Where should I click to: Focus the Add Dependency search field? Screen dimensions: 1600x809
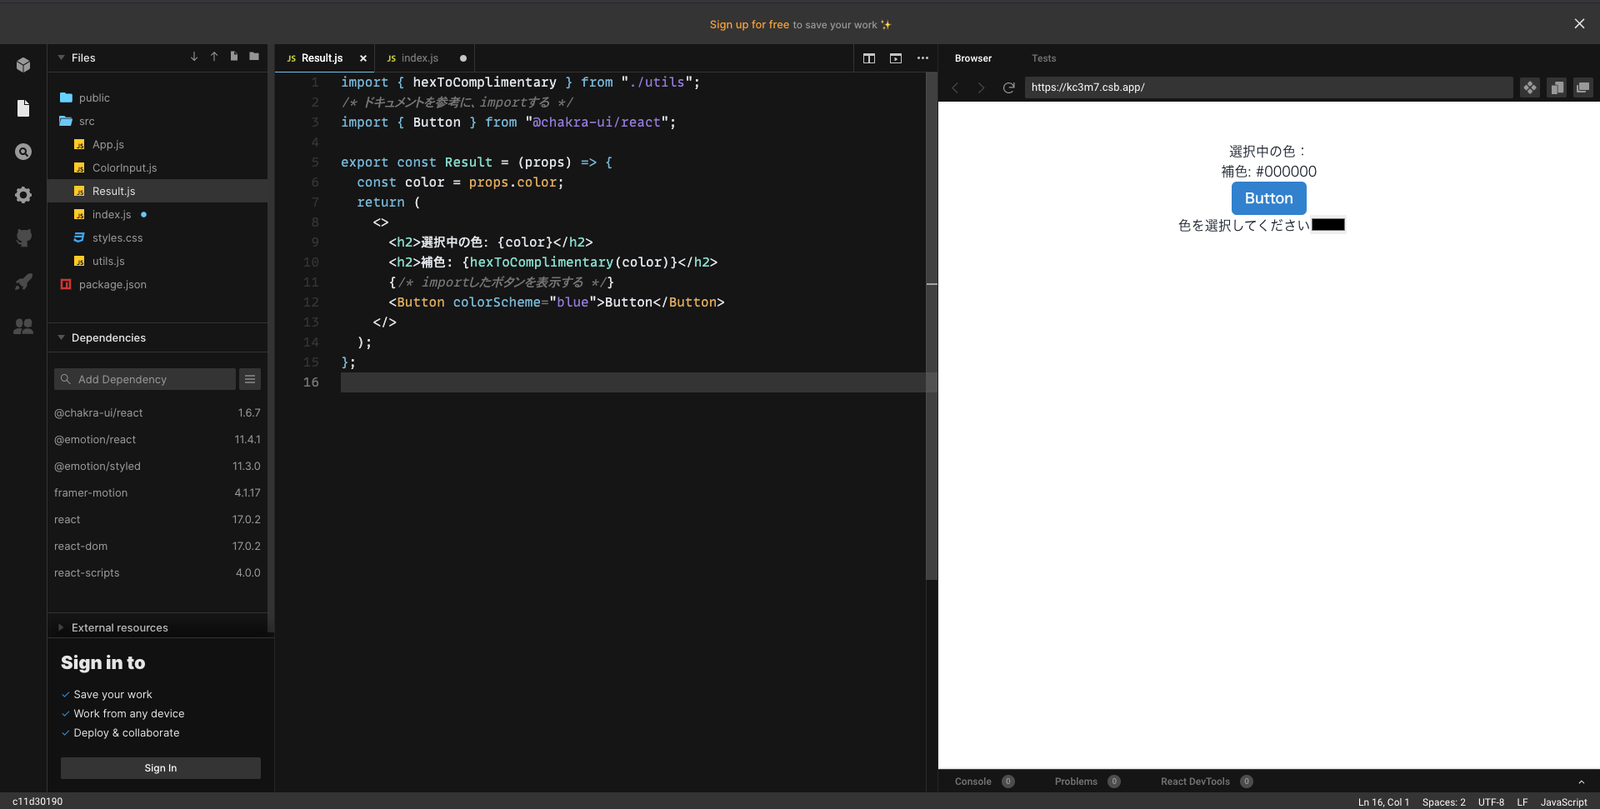145,379
